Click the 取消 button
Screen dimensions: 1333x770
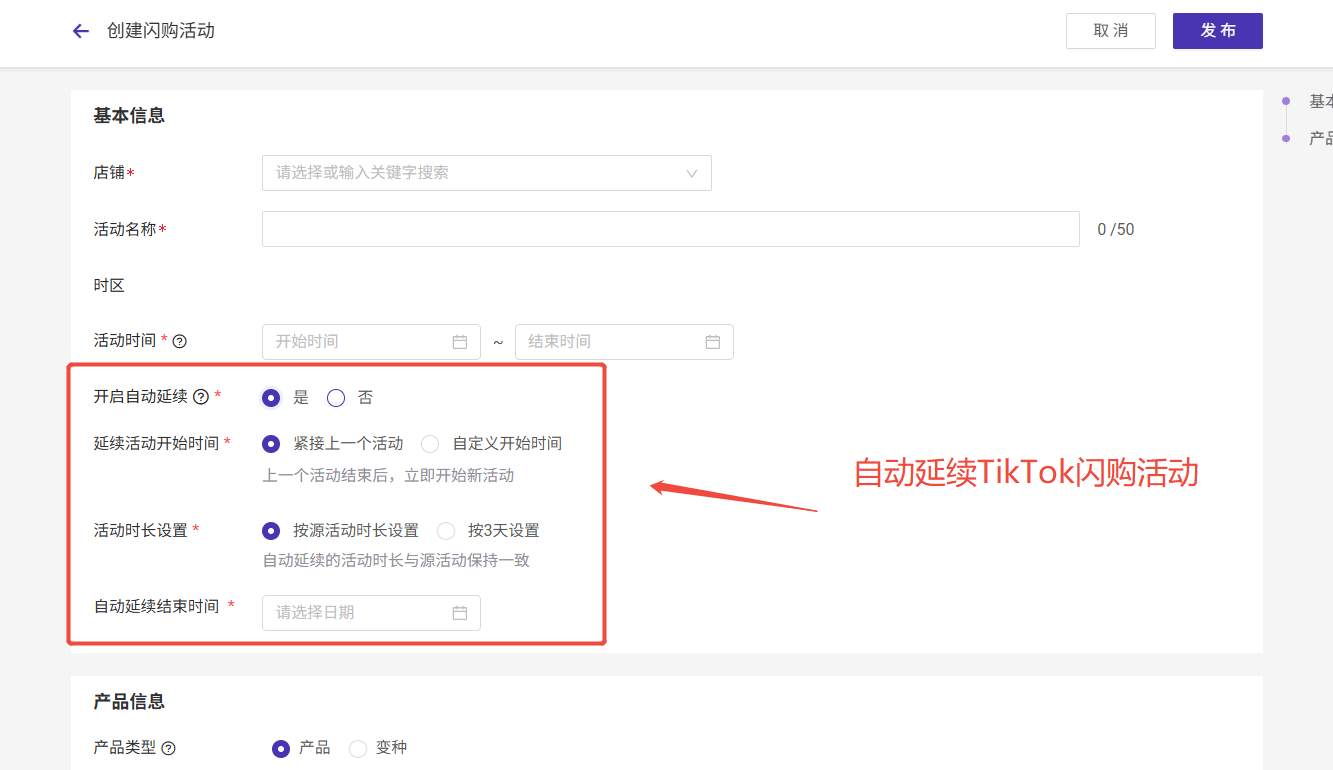tap(1110, 31)
